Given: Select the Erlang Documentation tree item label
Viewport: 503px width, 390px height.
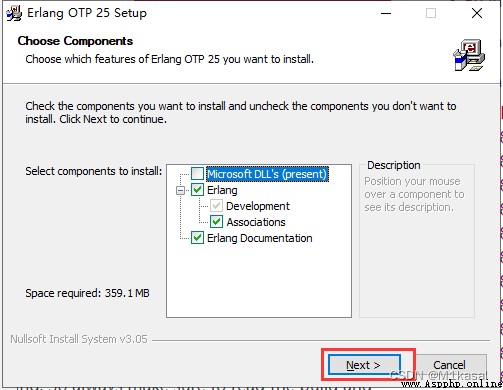Looking at the screenshot, I should tap(260, 238).
